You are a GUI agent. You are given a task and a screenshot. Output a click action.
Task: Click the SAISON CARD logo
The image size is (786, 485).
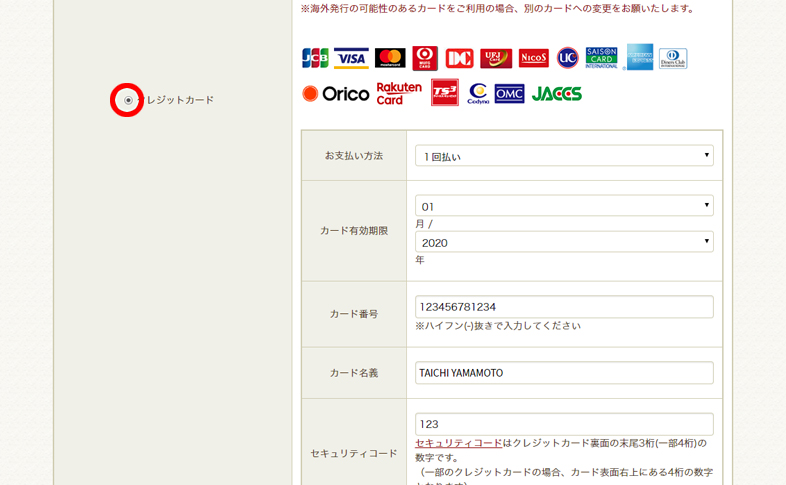tap(602, 58)
